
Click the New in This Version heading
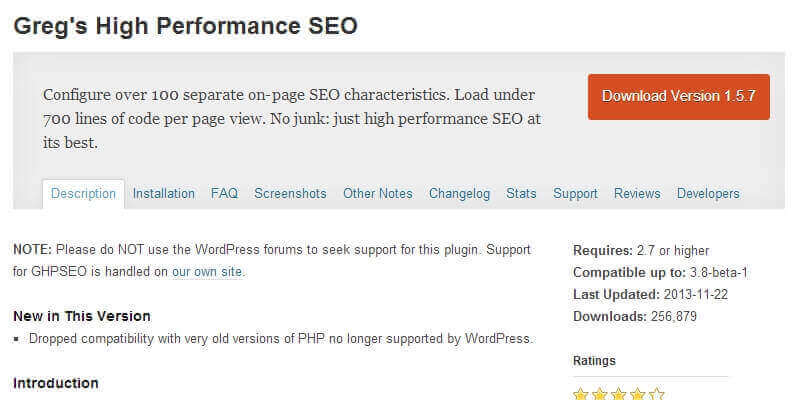tap(82, 316)
